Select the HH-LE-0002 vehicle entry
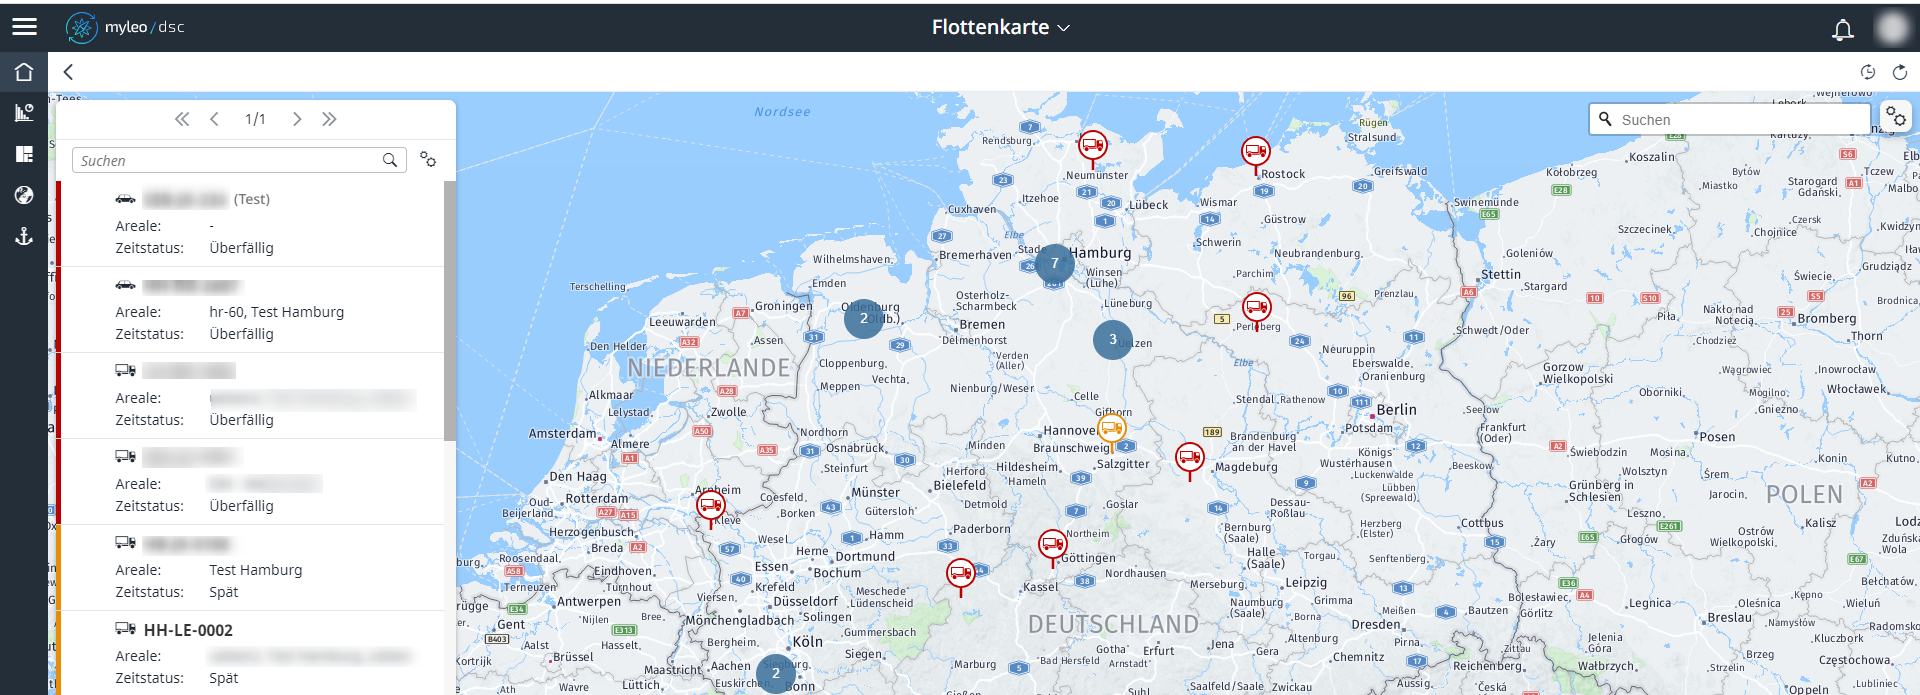Screen dimensions: 1920x695 coord(250,653)
